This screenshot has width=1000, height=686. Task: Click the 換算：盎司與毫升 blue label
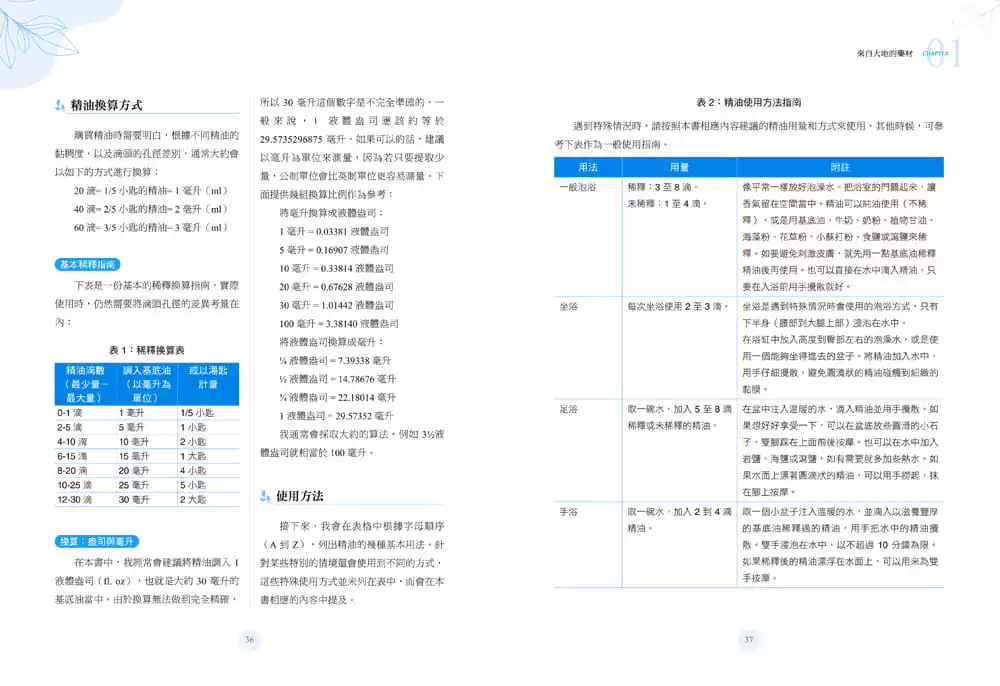click(97, 541)
